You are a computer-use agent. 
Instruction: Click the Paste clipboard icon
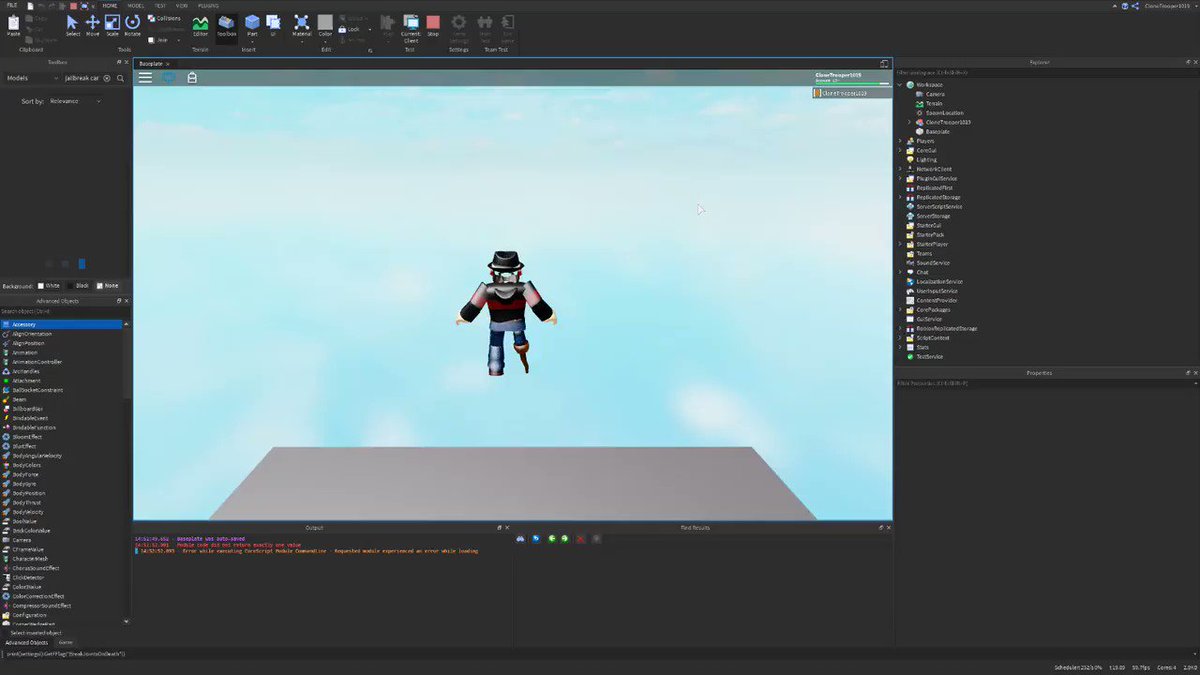(x=13, y=23)
